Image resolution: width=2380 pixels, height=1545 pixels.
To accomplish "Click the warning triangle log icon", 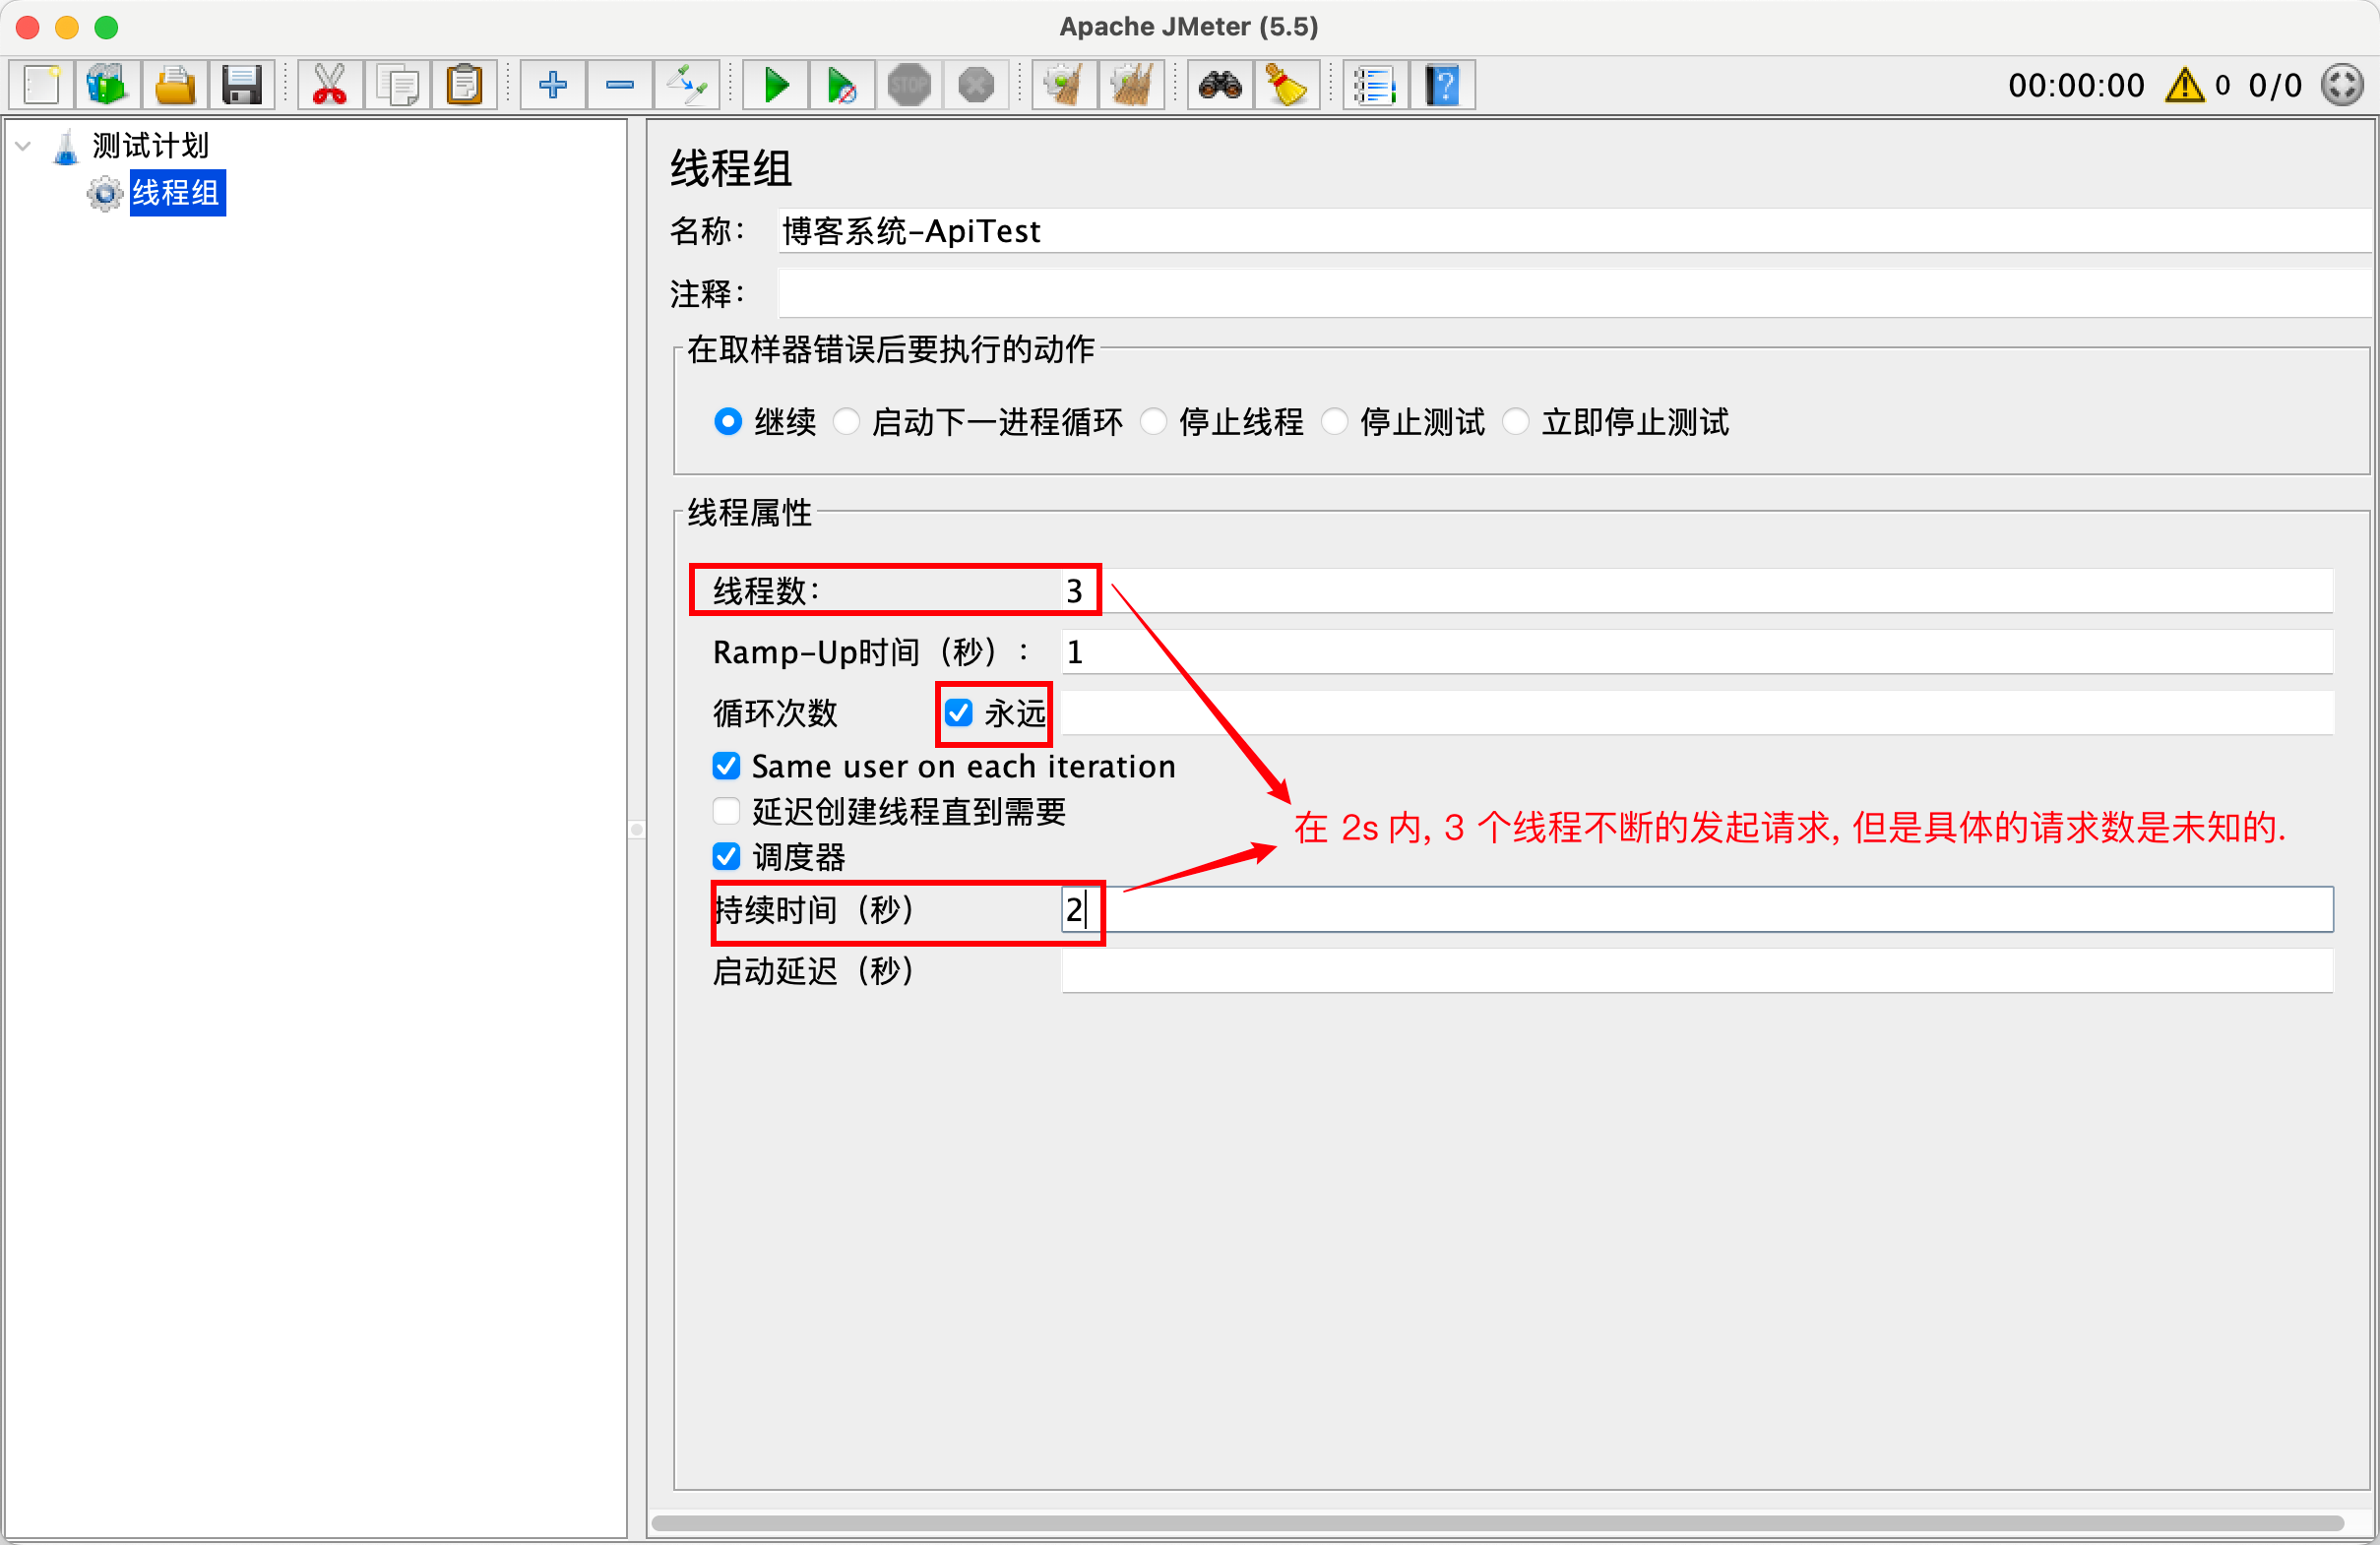I will 2184,85.
